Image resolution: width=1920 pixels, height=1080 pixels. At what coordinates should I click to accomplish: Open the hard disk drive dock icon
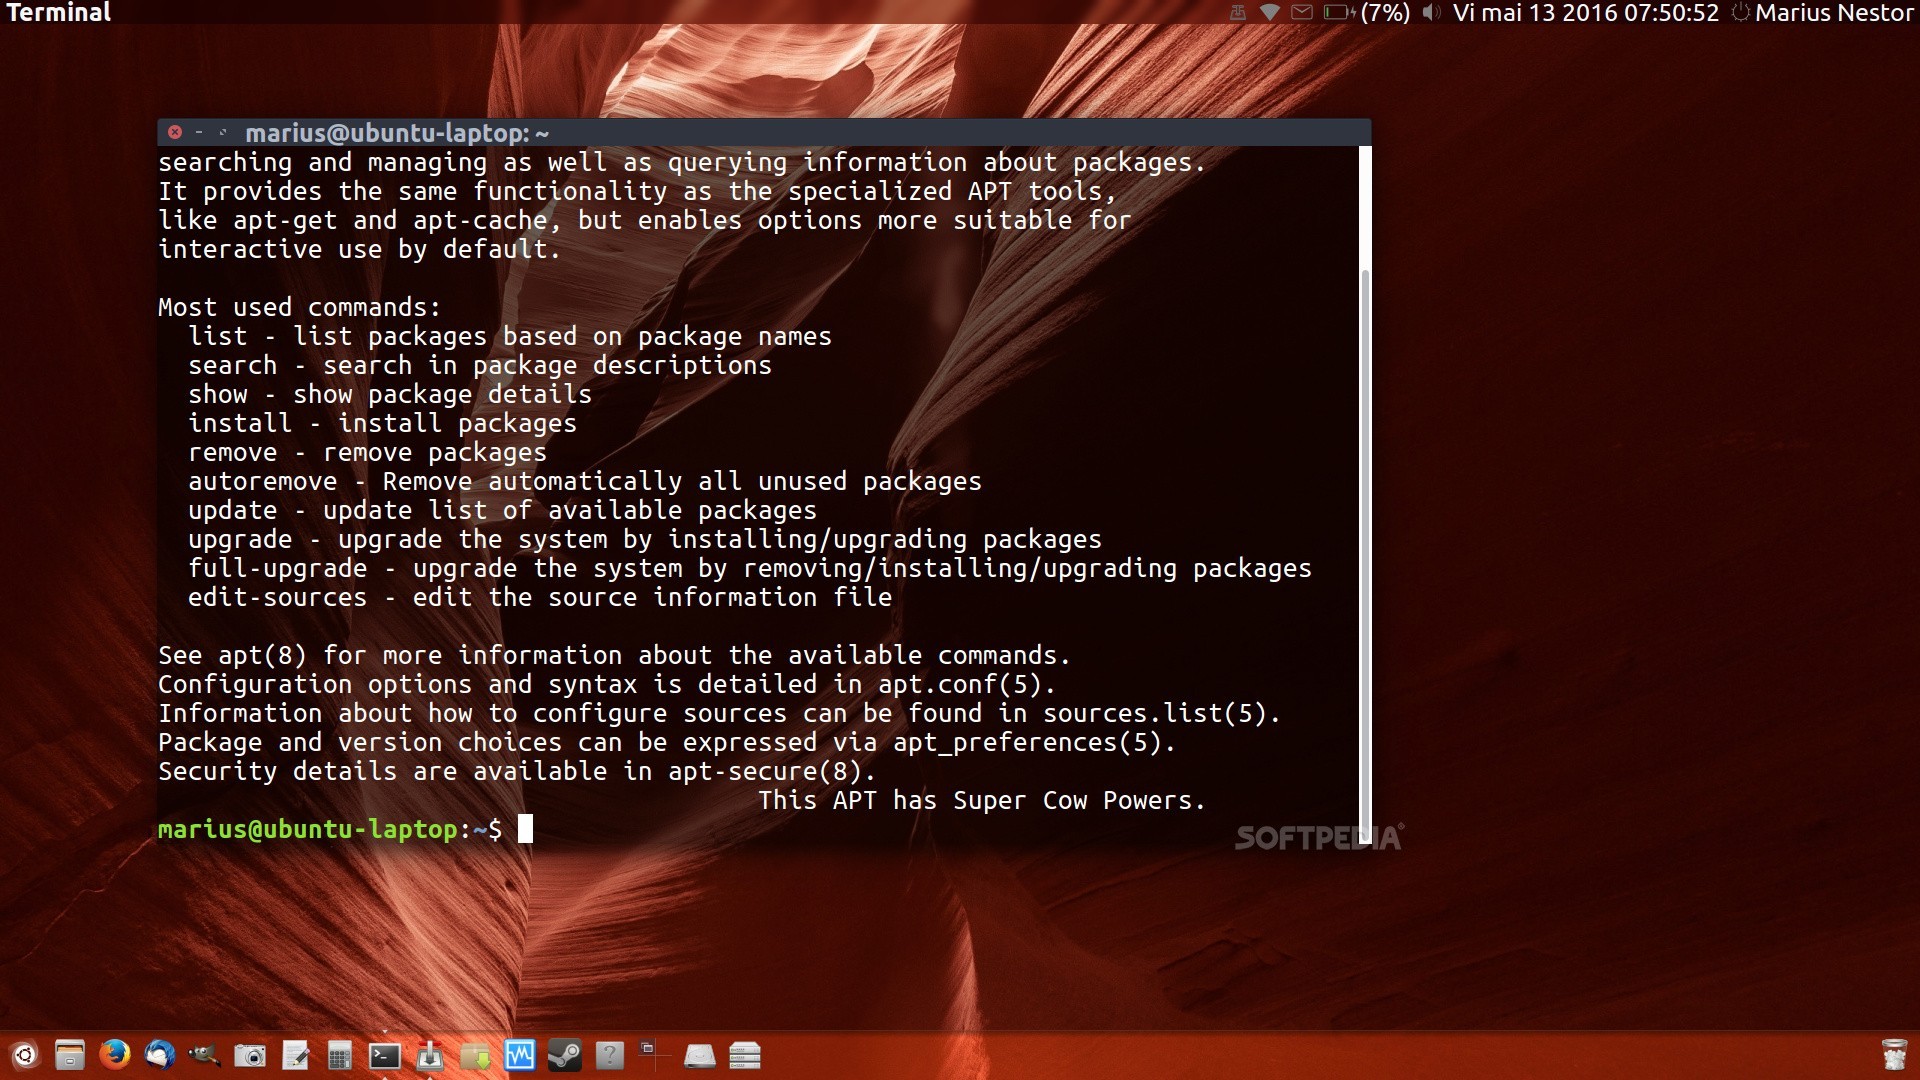(700, 1055)
